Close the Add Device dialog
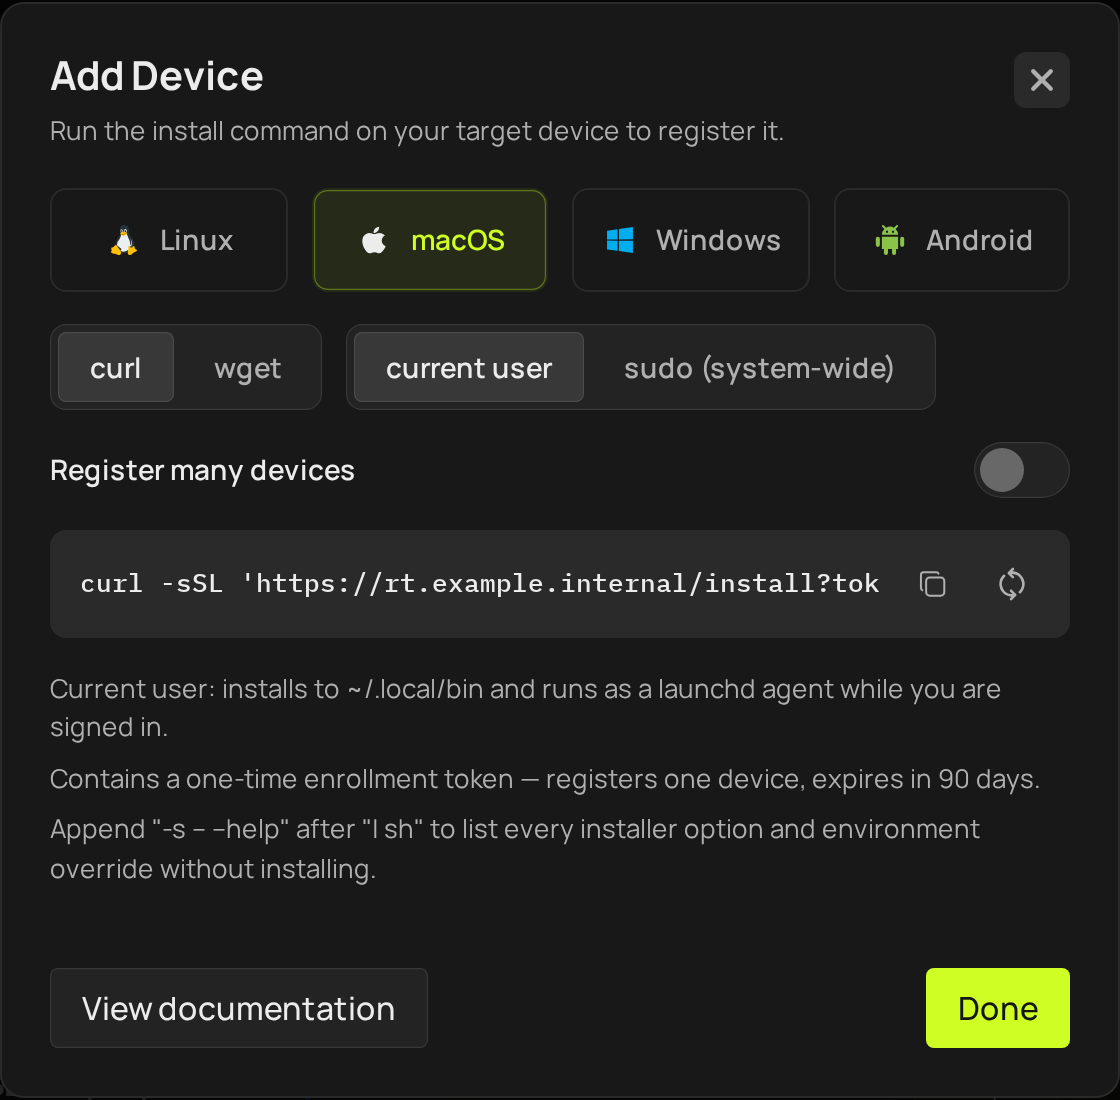 [x=1041, y=80]
